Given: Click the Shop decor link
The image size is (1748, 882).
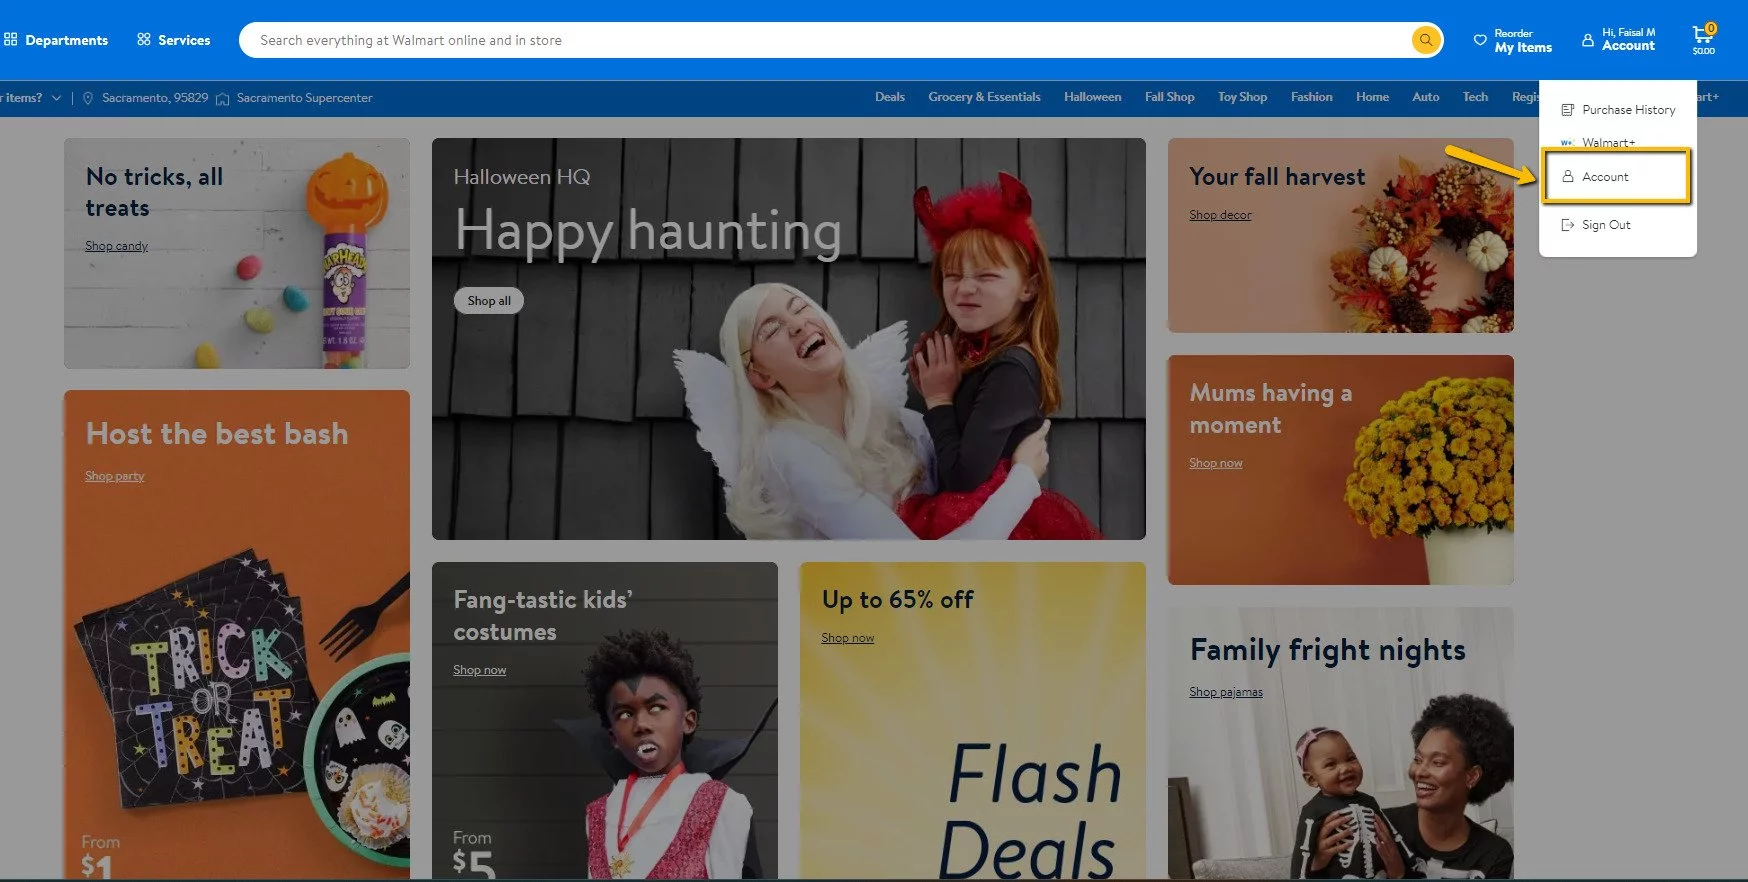Looking at the screenshot, I should point(1220,215).
